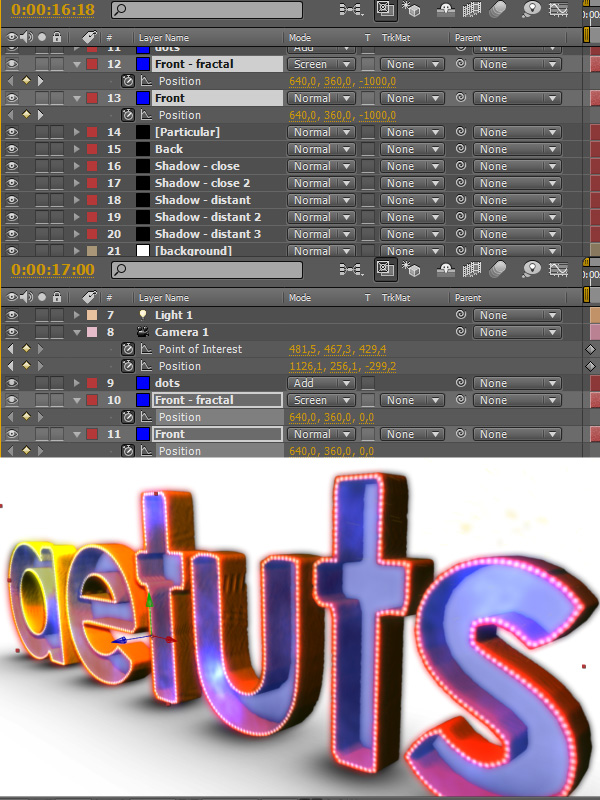Go to next keyframe on layer 12 Position
This screenshot has width=600, height=800.
40,81
